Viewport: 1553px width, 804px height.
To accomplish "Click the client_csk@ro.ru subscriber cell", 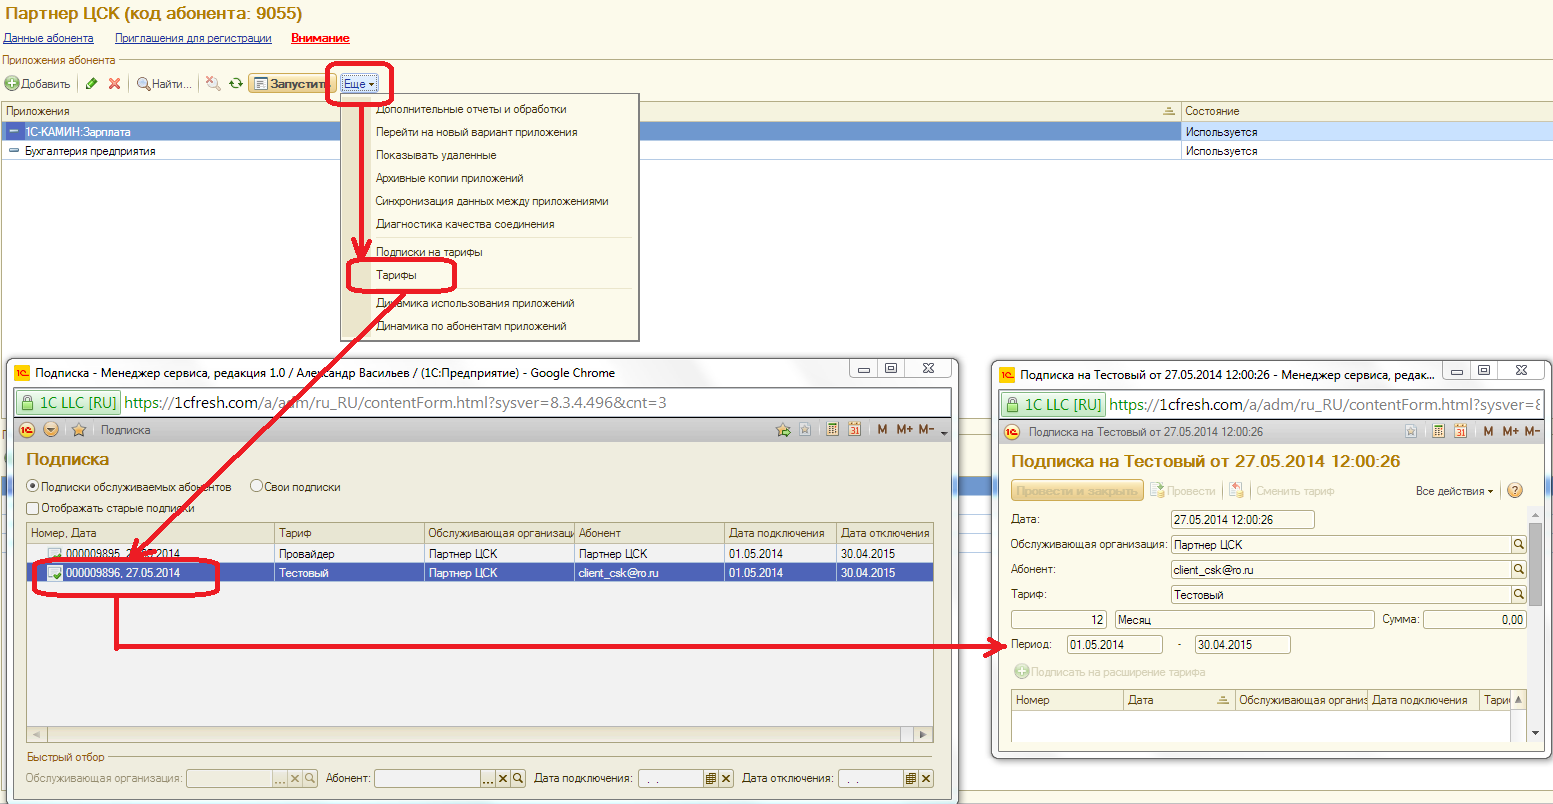I will (649, 573).
